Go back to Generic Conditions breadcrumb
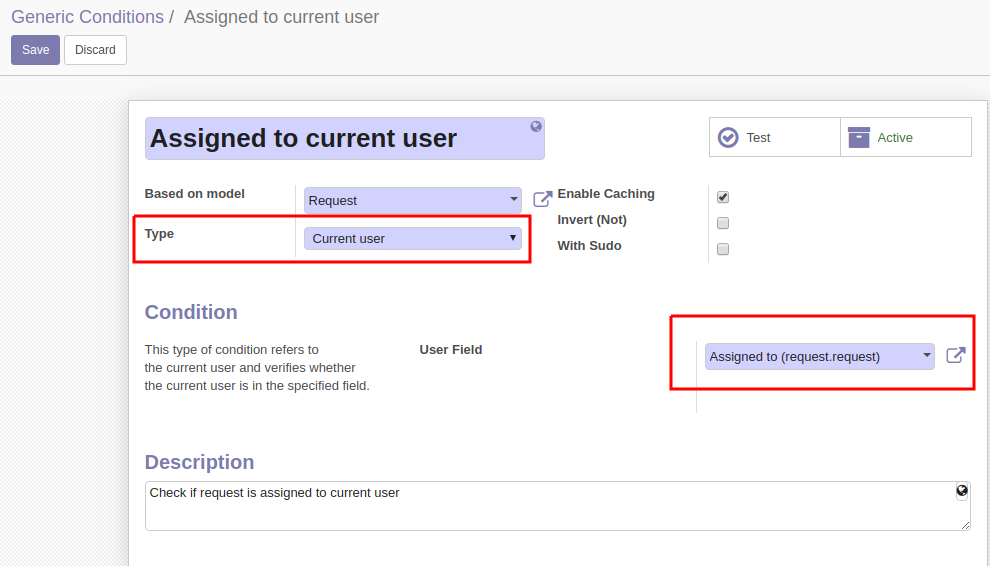The image size is (990, 566). [87, 17]
